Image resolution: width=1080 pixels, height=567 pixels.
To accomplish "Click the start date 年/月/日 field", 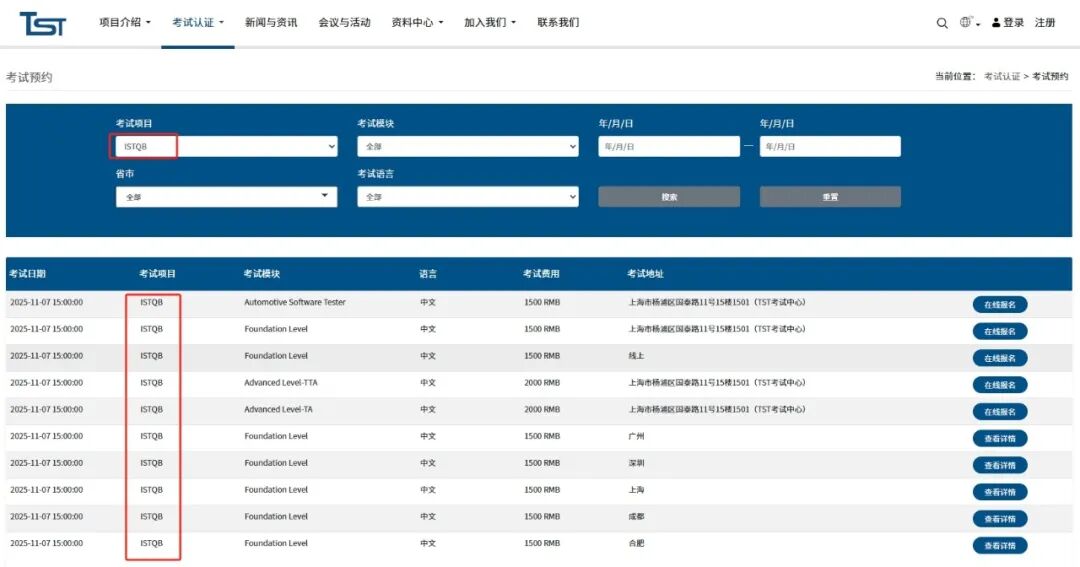I will pos(669,147).
